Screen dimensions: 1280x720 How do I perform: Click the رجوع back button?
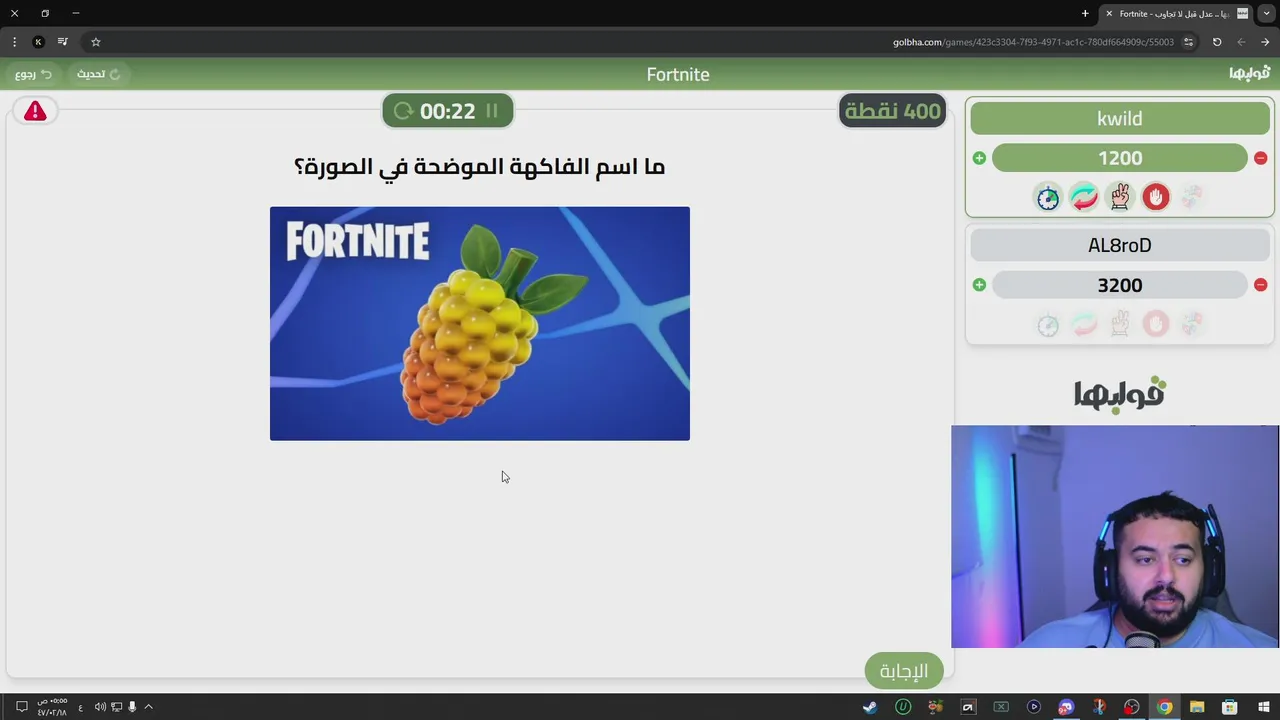coord(33,74)
